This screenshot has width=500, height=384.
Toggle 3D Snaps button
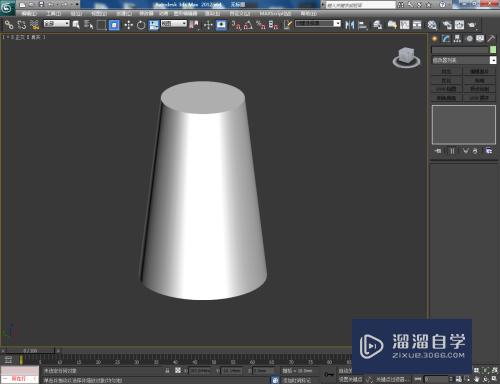coord(236,25)
